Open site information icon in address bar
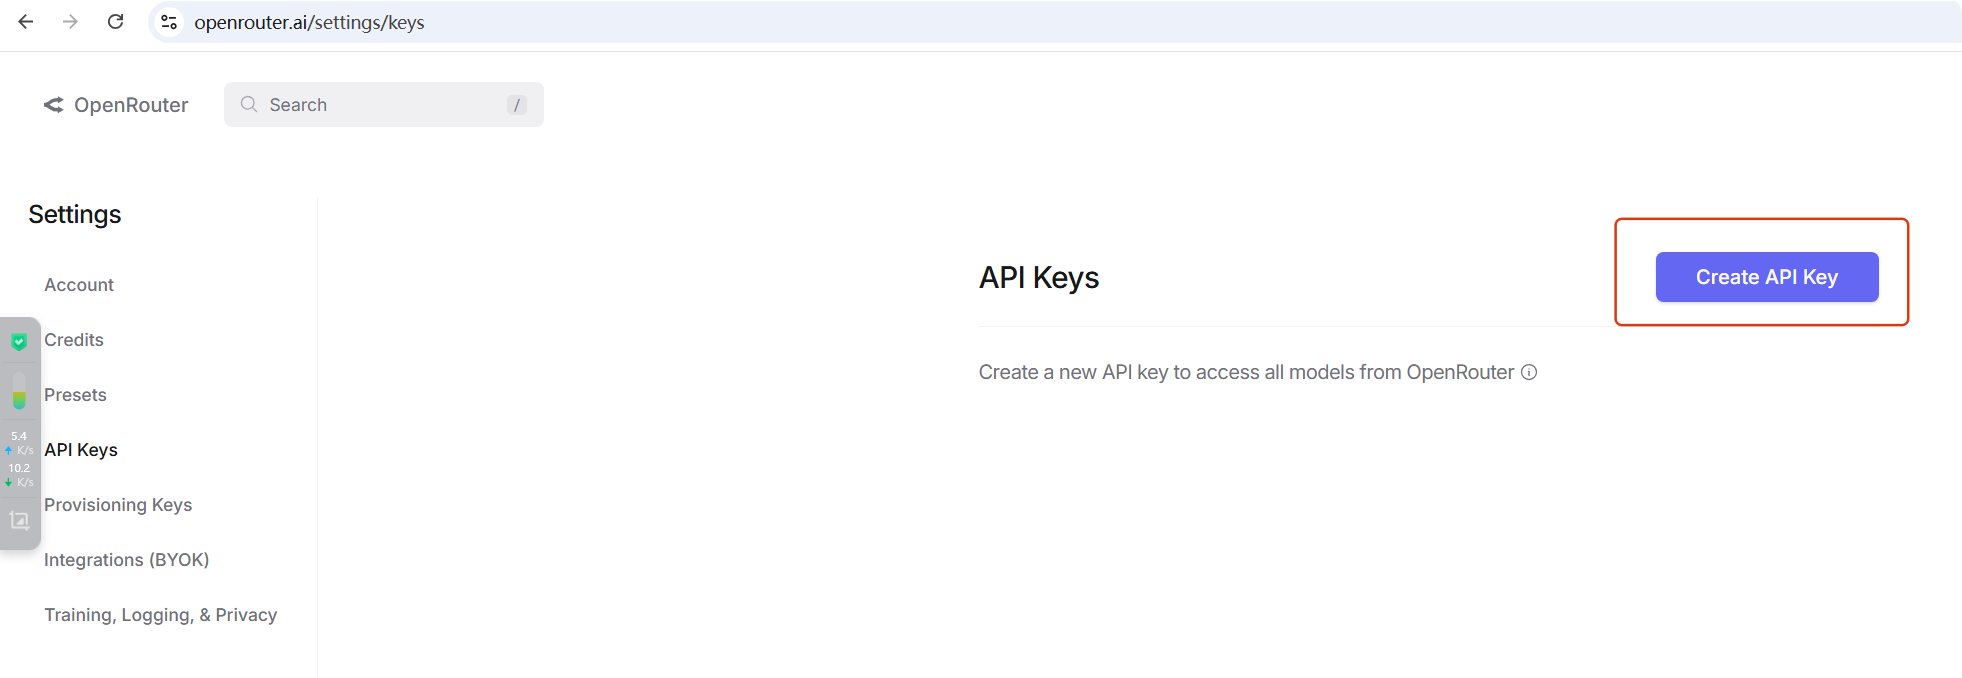 (x=169, y=22)
